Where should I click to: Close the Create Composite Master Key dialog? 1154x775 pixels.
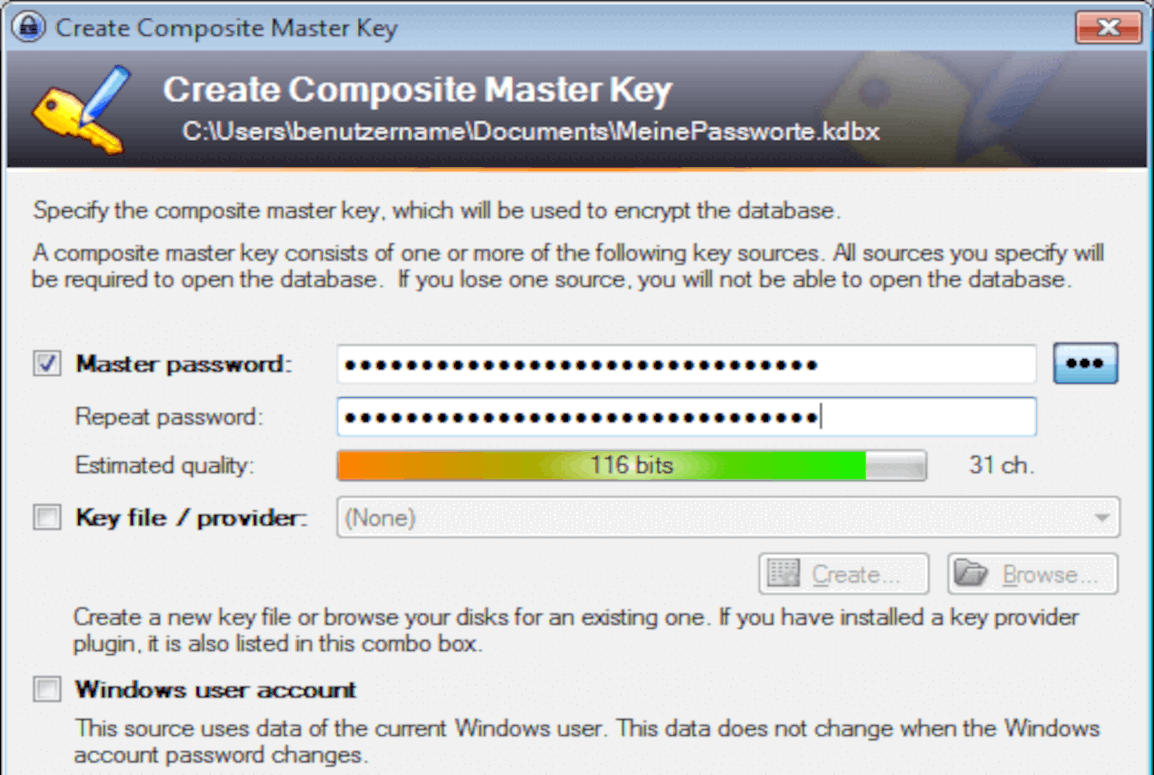1108,27
